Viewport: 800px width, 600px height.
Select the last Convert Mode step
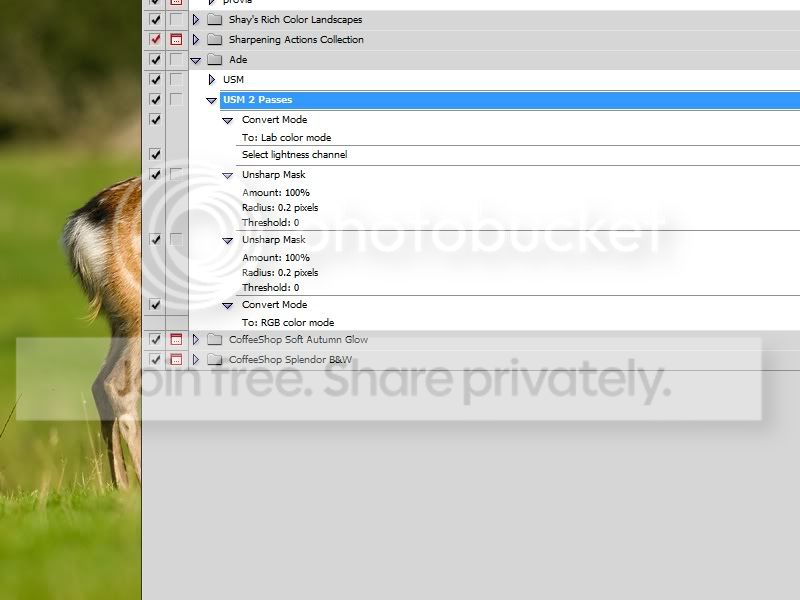(x=274, y=305)
